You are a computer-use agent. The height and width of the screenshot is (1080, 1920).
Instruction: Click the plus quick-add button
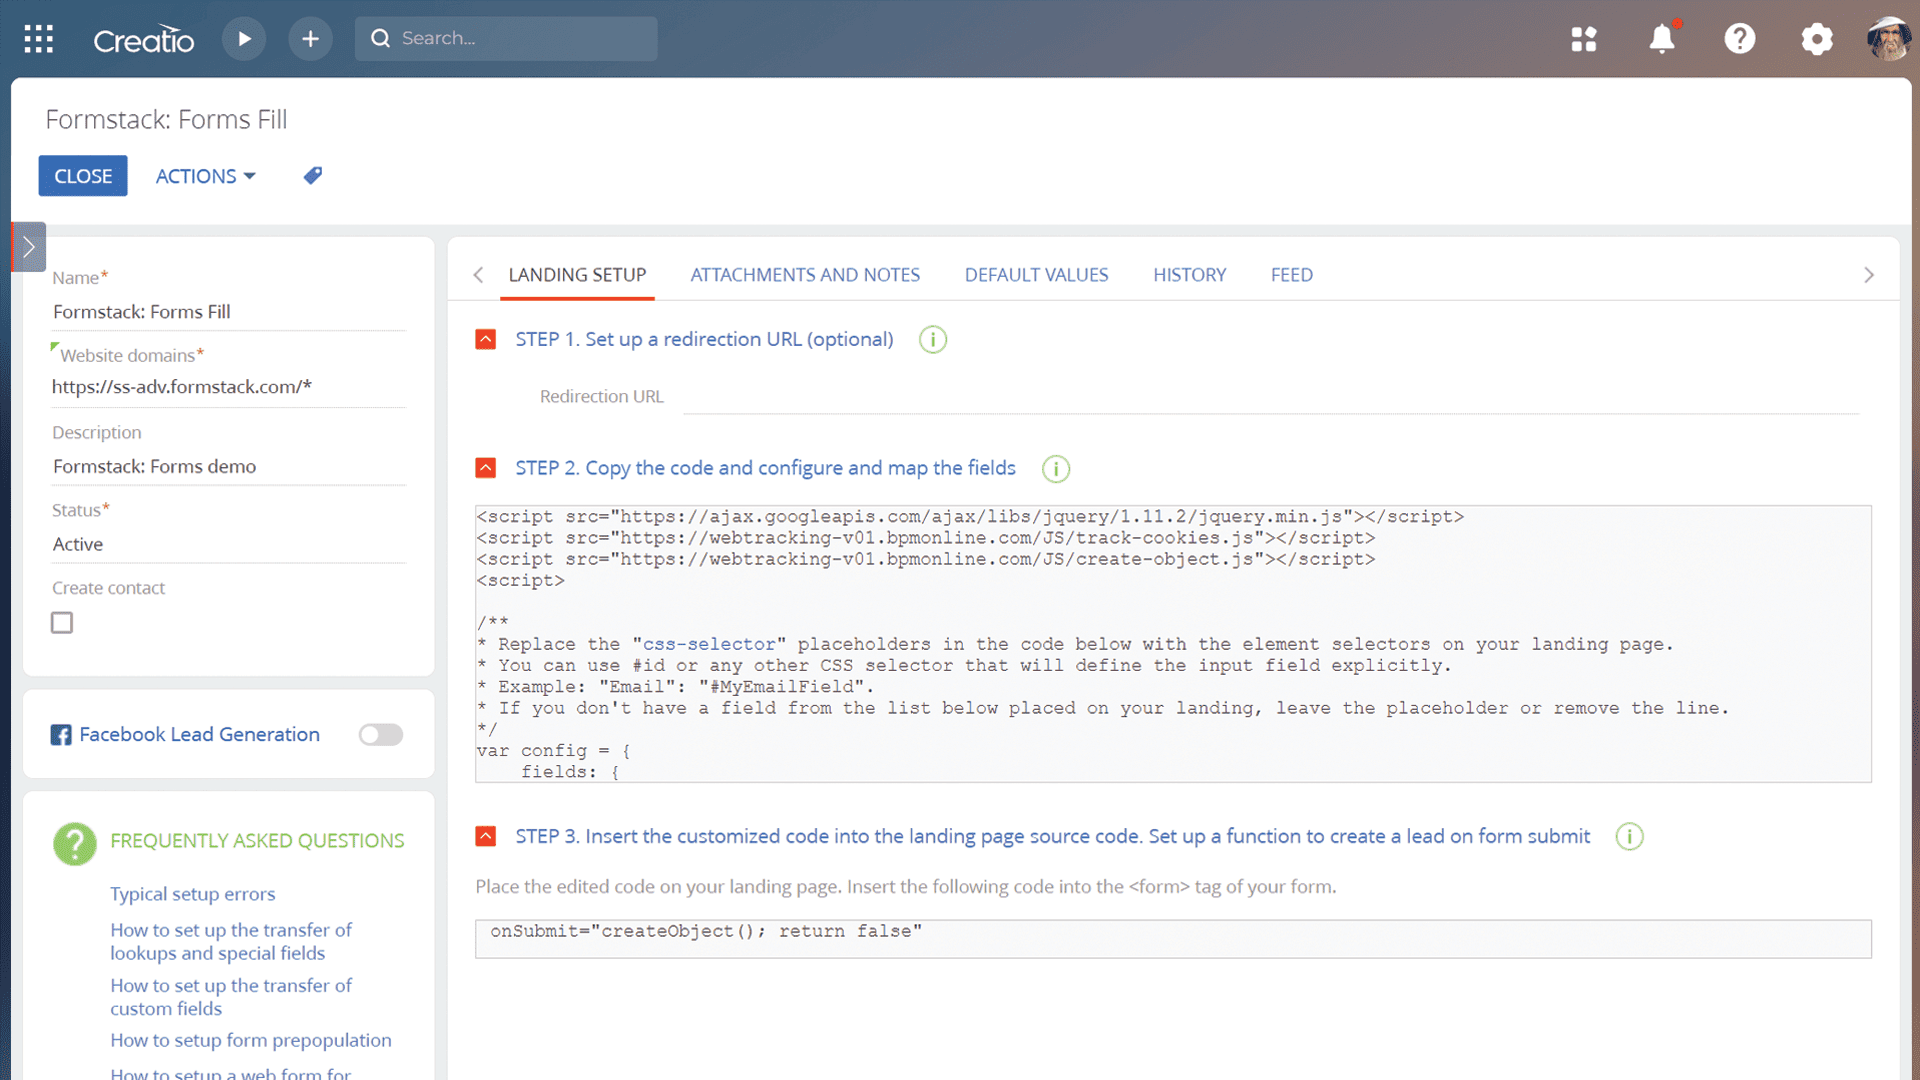(x=310, y=38)
